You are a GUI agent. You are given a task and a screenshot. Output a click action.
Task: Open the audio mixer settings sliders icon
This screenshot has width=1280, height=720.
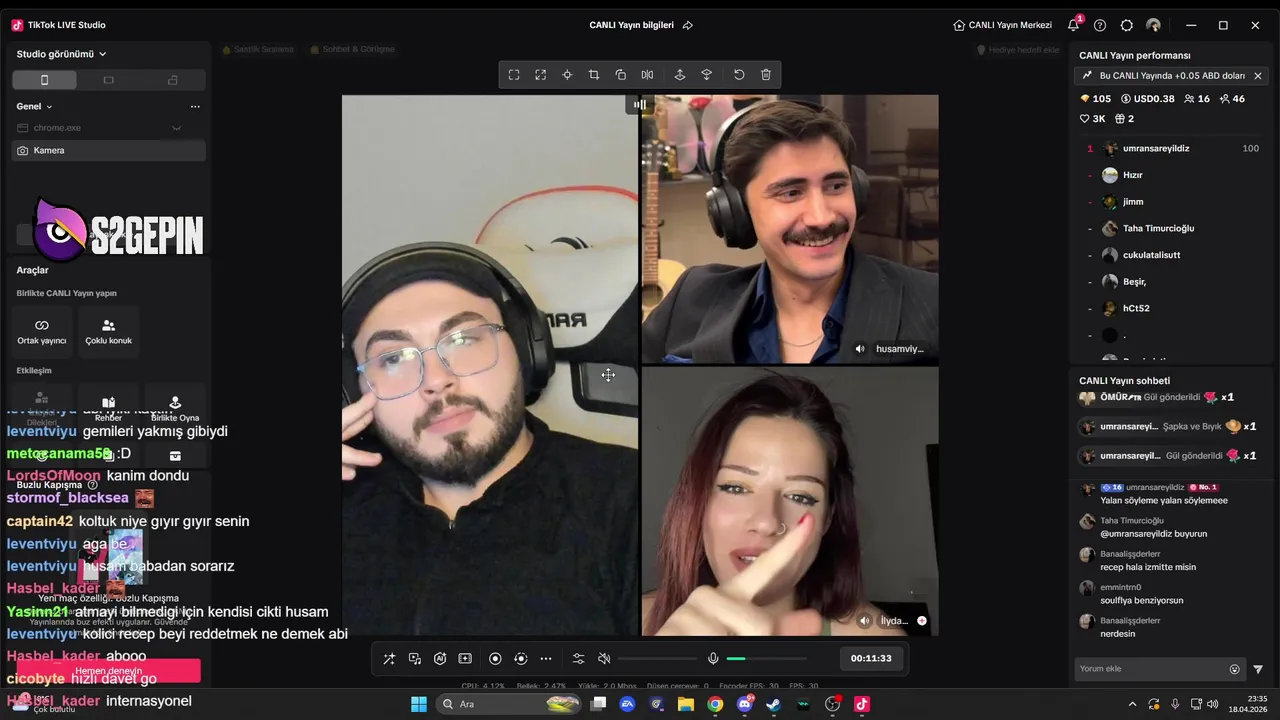point(578,658)
